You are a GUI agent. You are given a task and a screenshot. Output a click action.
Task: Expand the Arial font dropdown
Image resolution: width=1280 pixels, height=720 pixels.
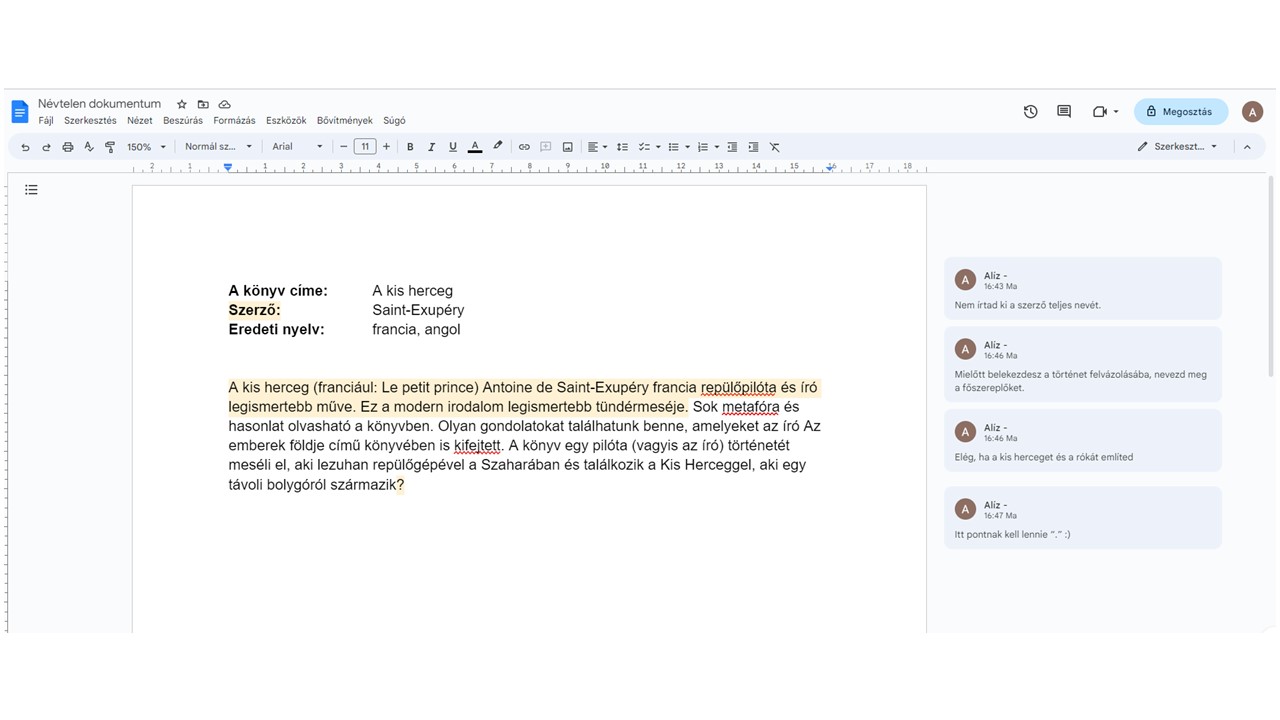point(297,147)
